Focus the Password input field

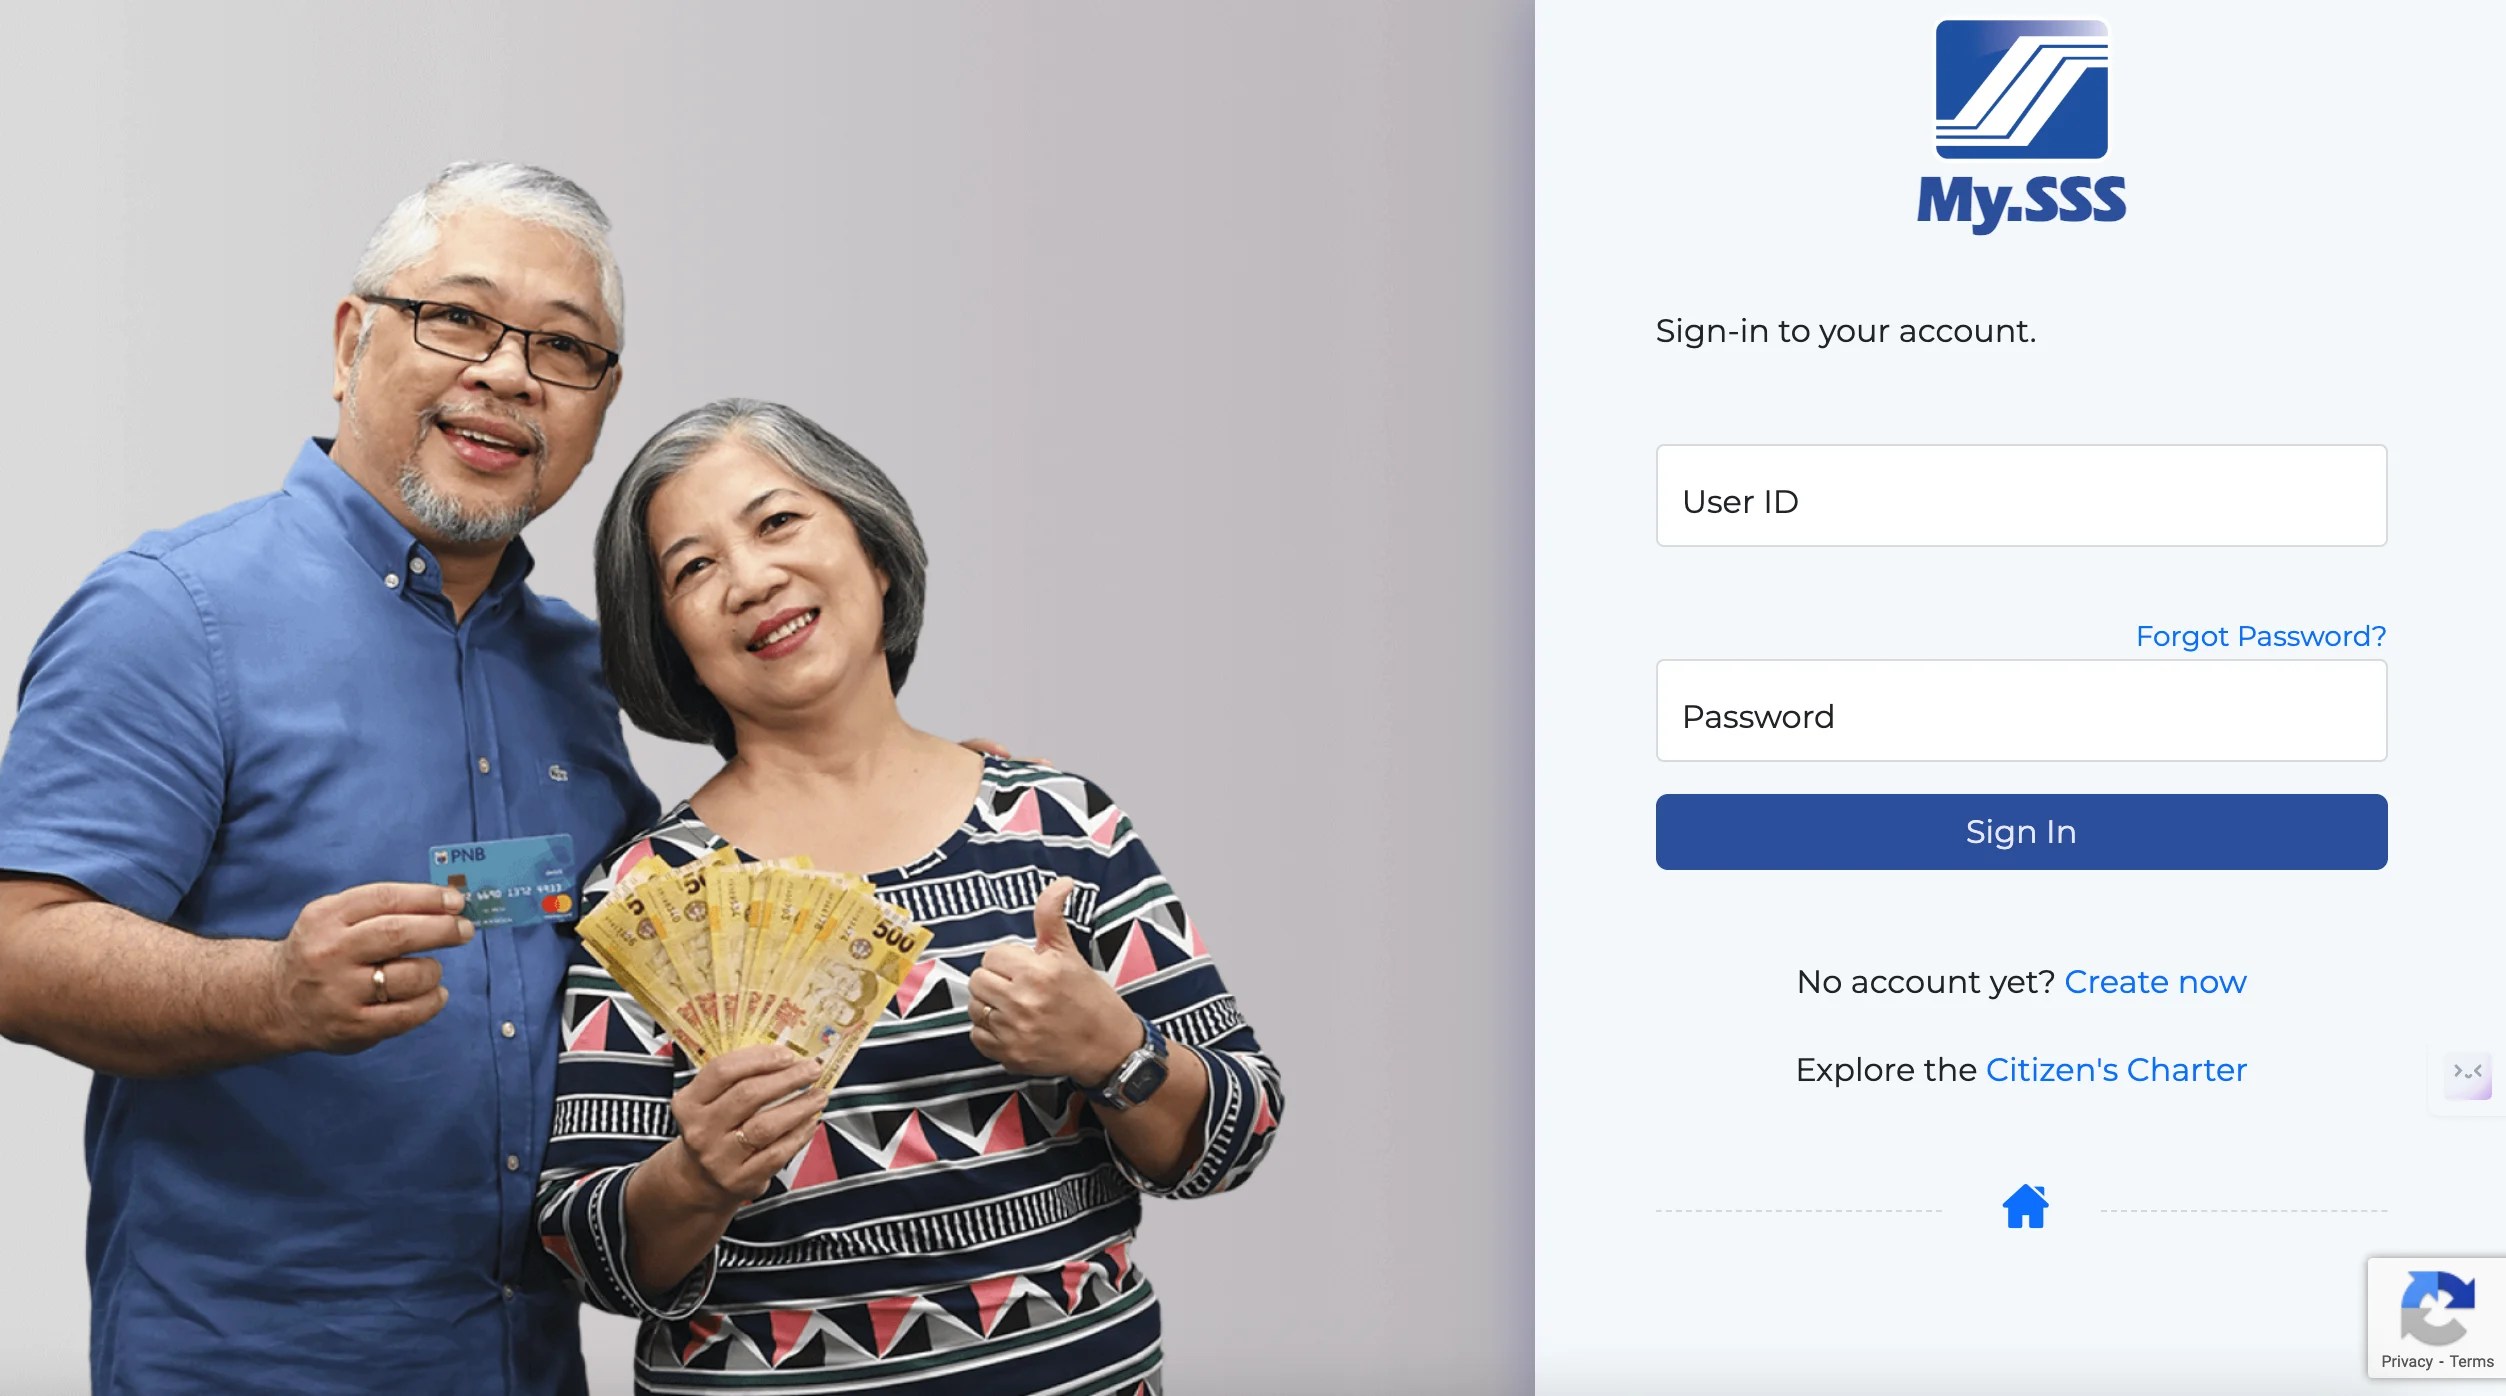(x=2021, y=711)
